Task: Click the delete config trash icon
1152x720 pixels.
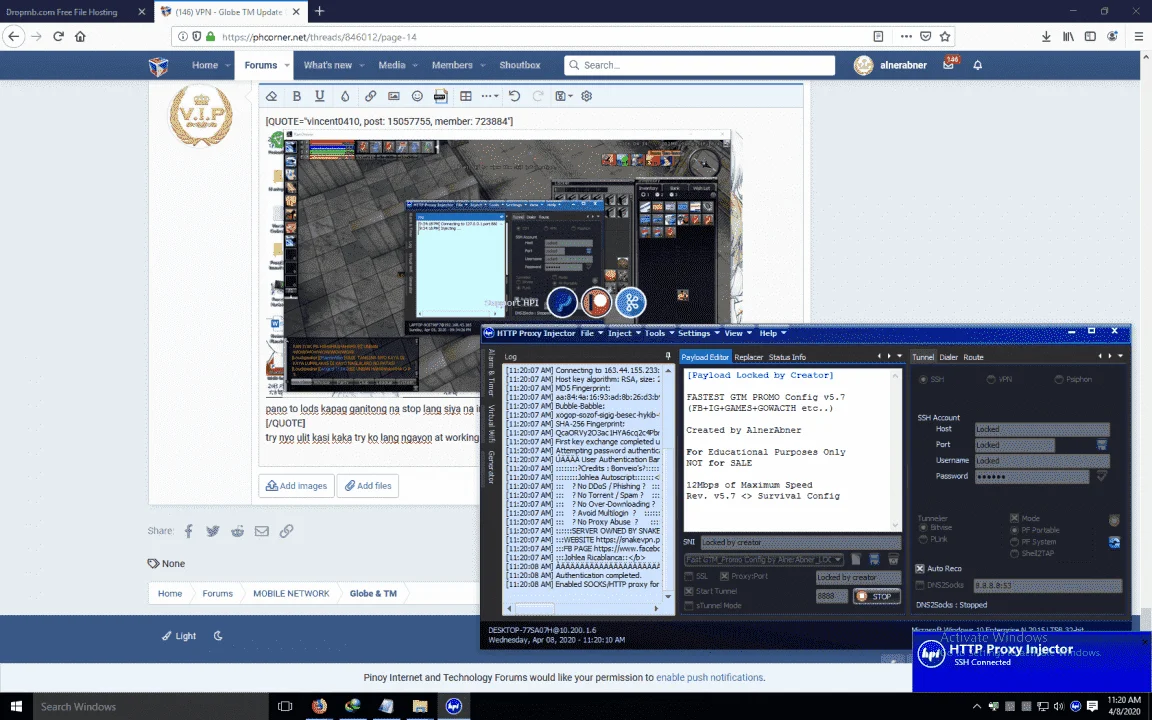Action: pos(893,560)
